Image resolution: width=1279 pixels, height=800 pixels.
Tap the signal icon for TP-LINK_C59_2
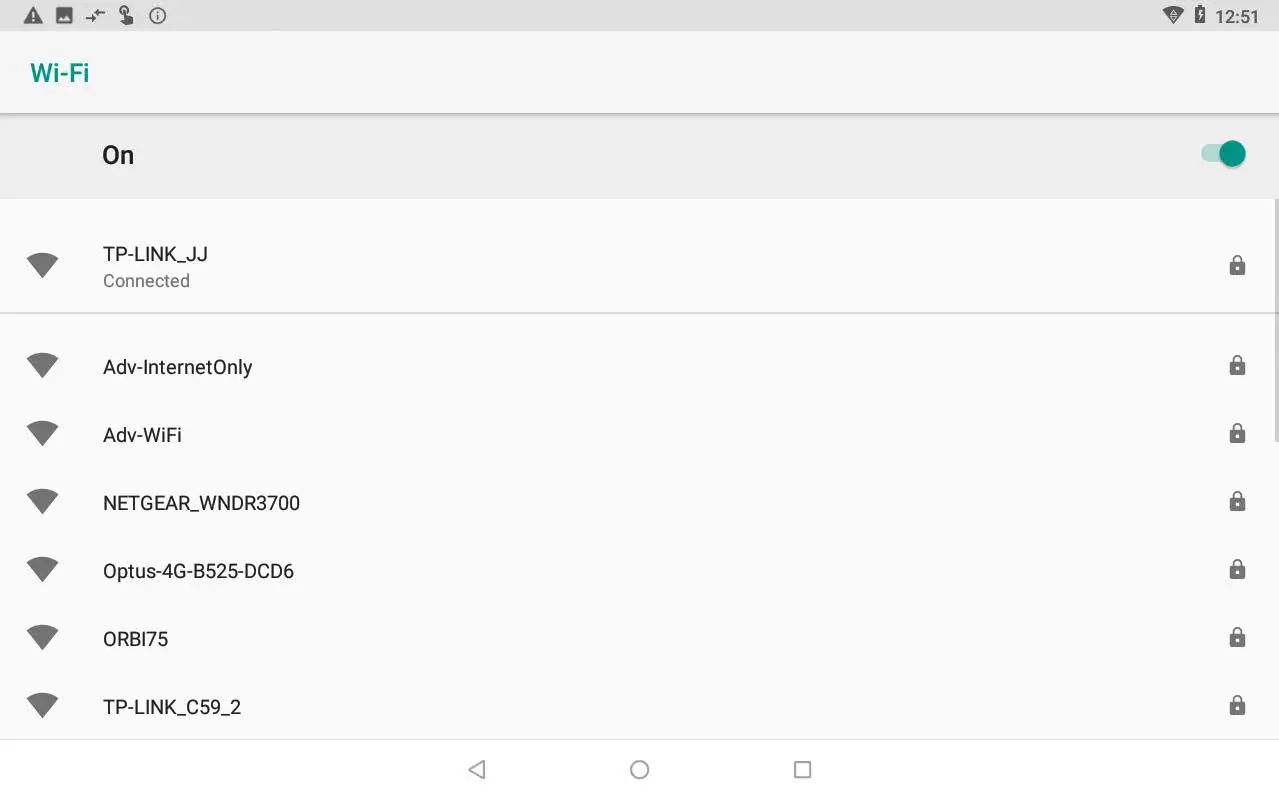tap(42, 705)
